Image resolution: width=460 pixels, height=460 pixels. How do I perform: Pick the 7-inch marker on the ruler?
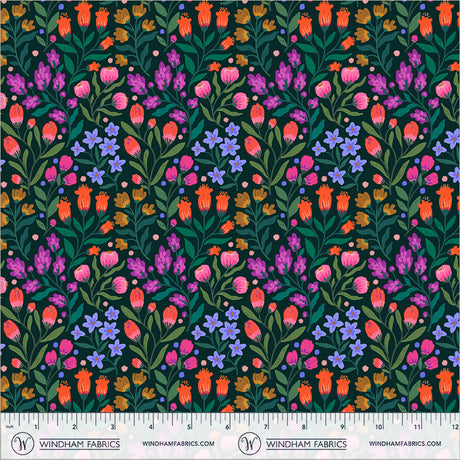click(x=266, y=427)
